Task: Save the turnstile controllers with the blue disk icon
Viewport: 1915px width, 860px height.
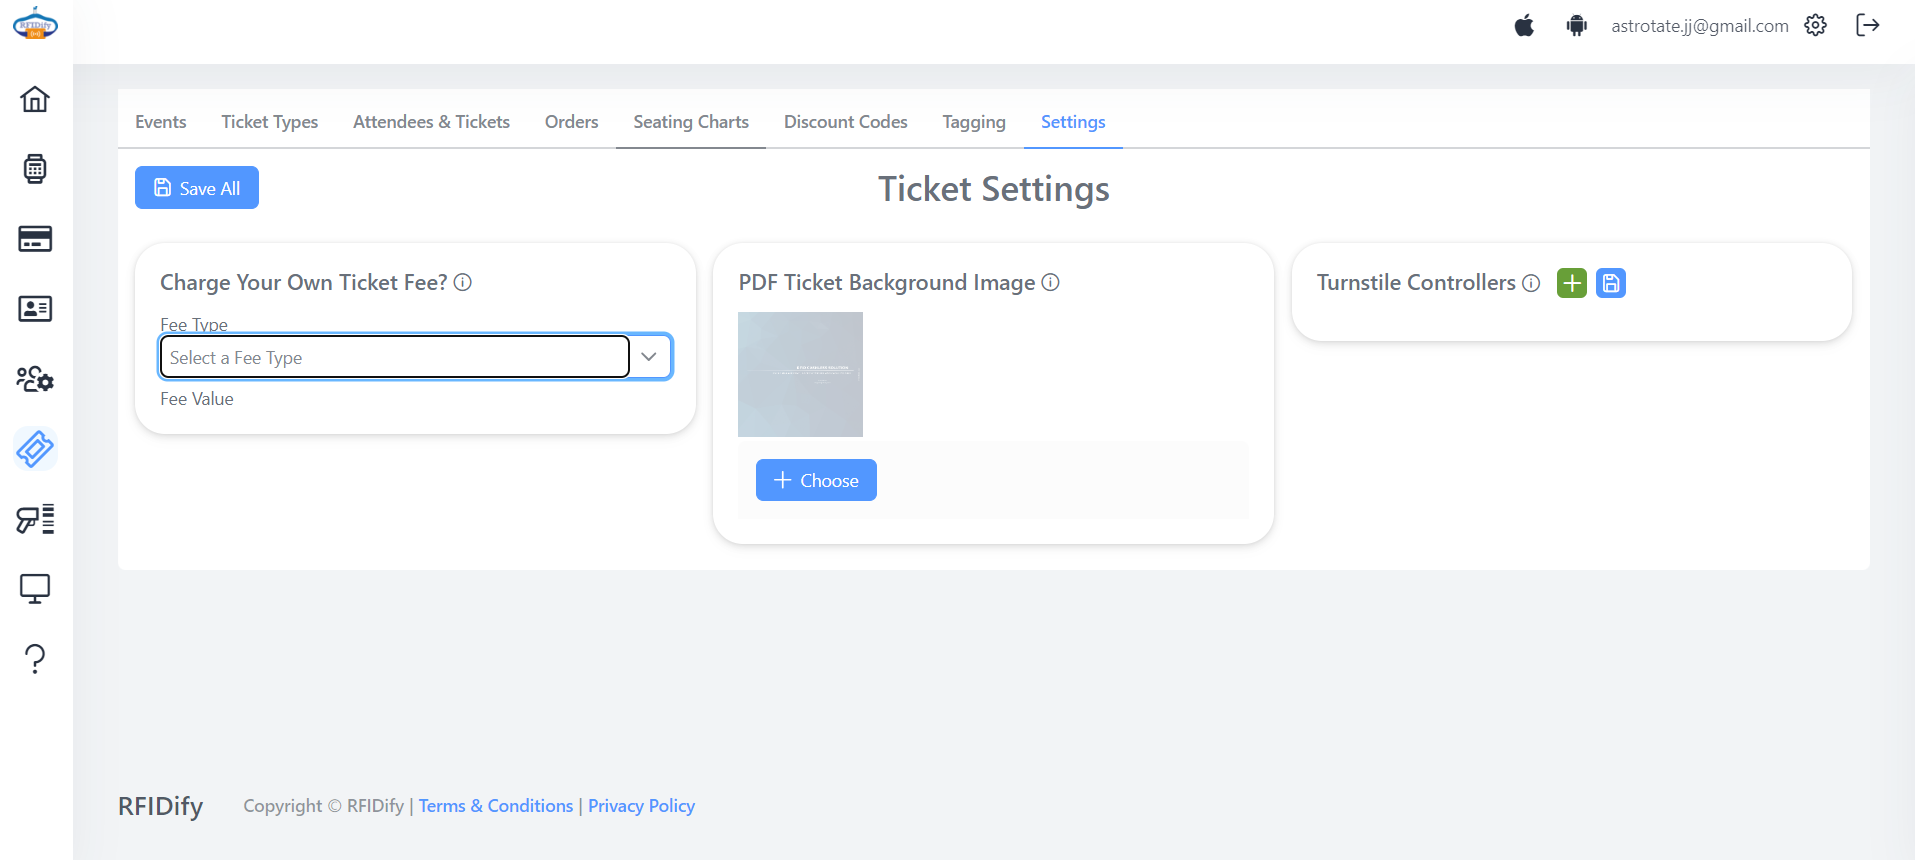Action: (x=1611, y=283)
